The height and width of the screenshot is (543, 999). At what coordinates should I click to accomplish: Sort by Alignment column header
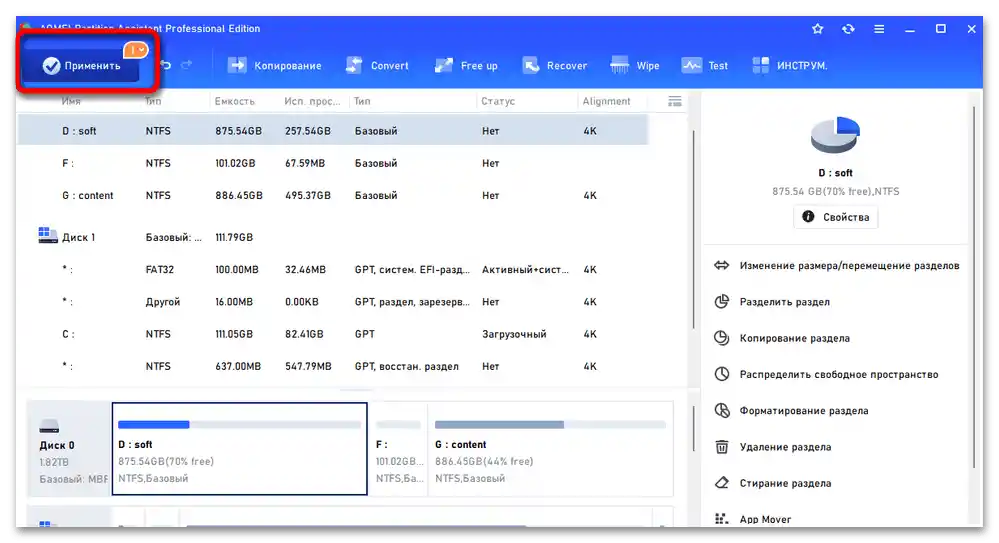tap(606, 101)
